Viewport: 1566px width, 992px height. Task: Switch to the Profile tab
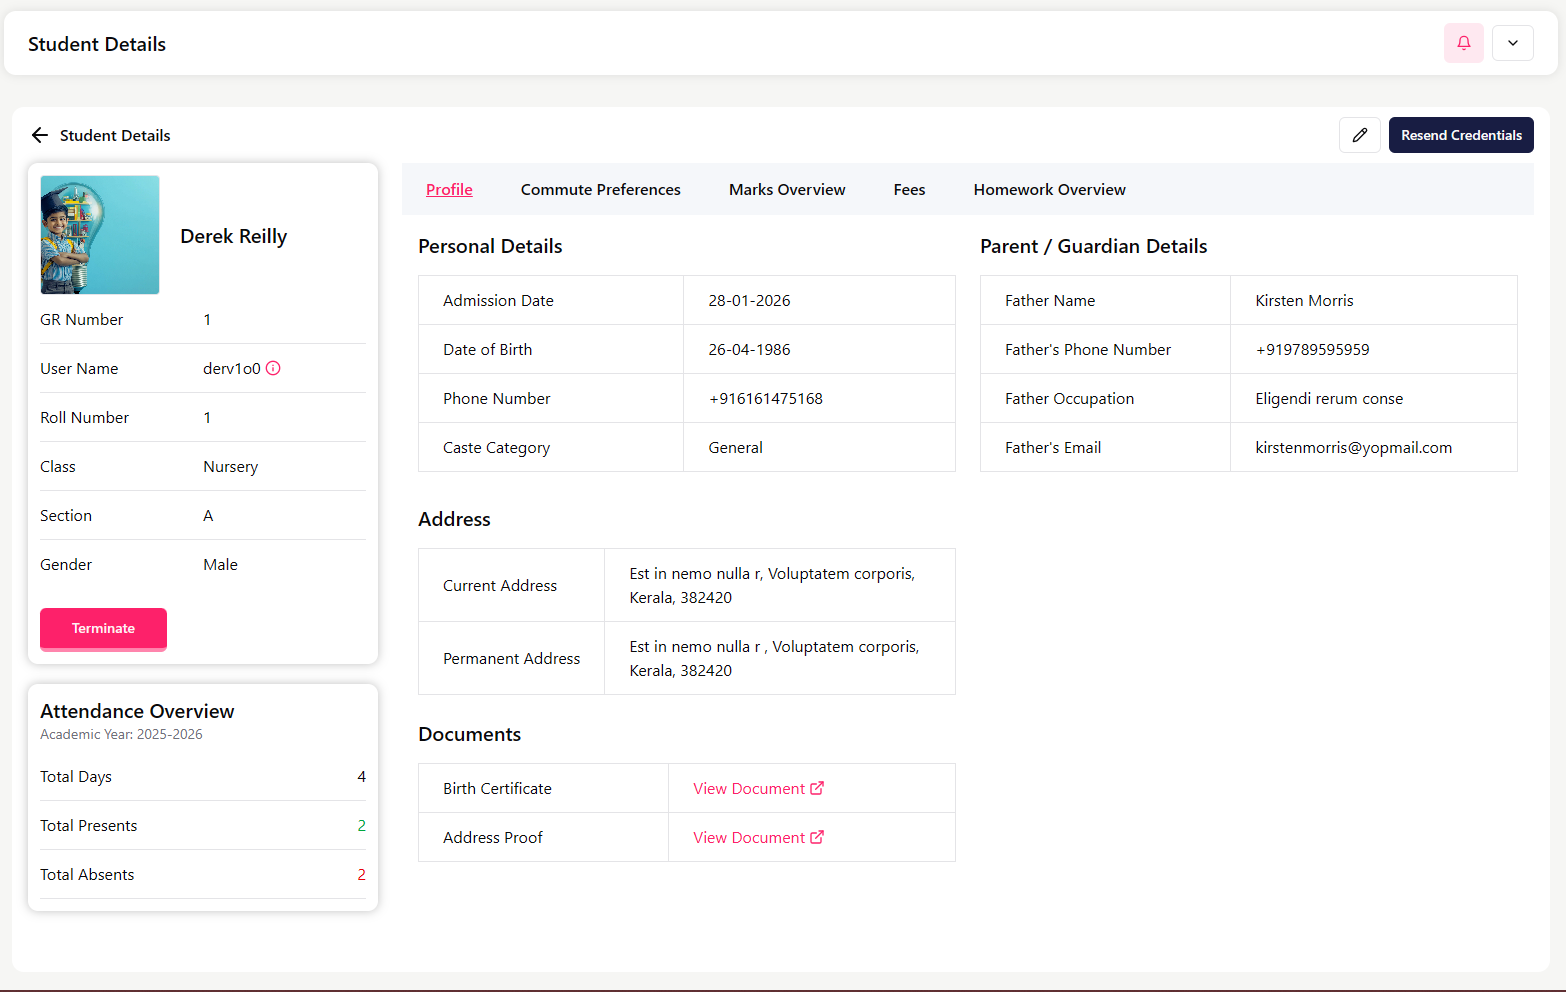tap(449, 190)
